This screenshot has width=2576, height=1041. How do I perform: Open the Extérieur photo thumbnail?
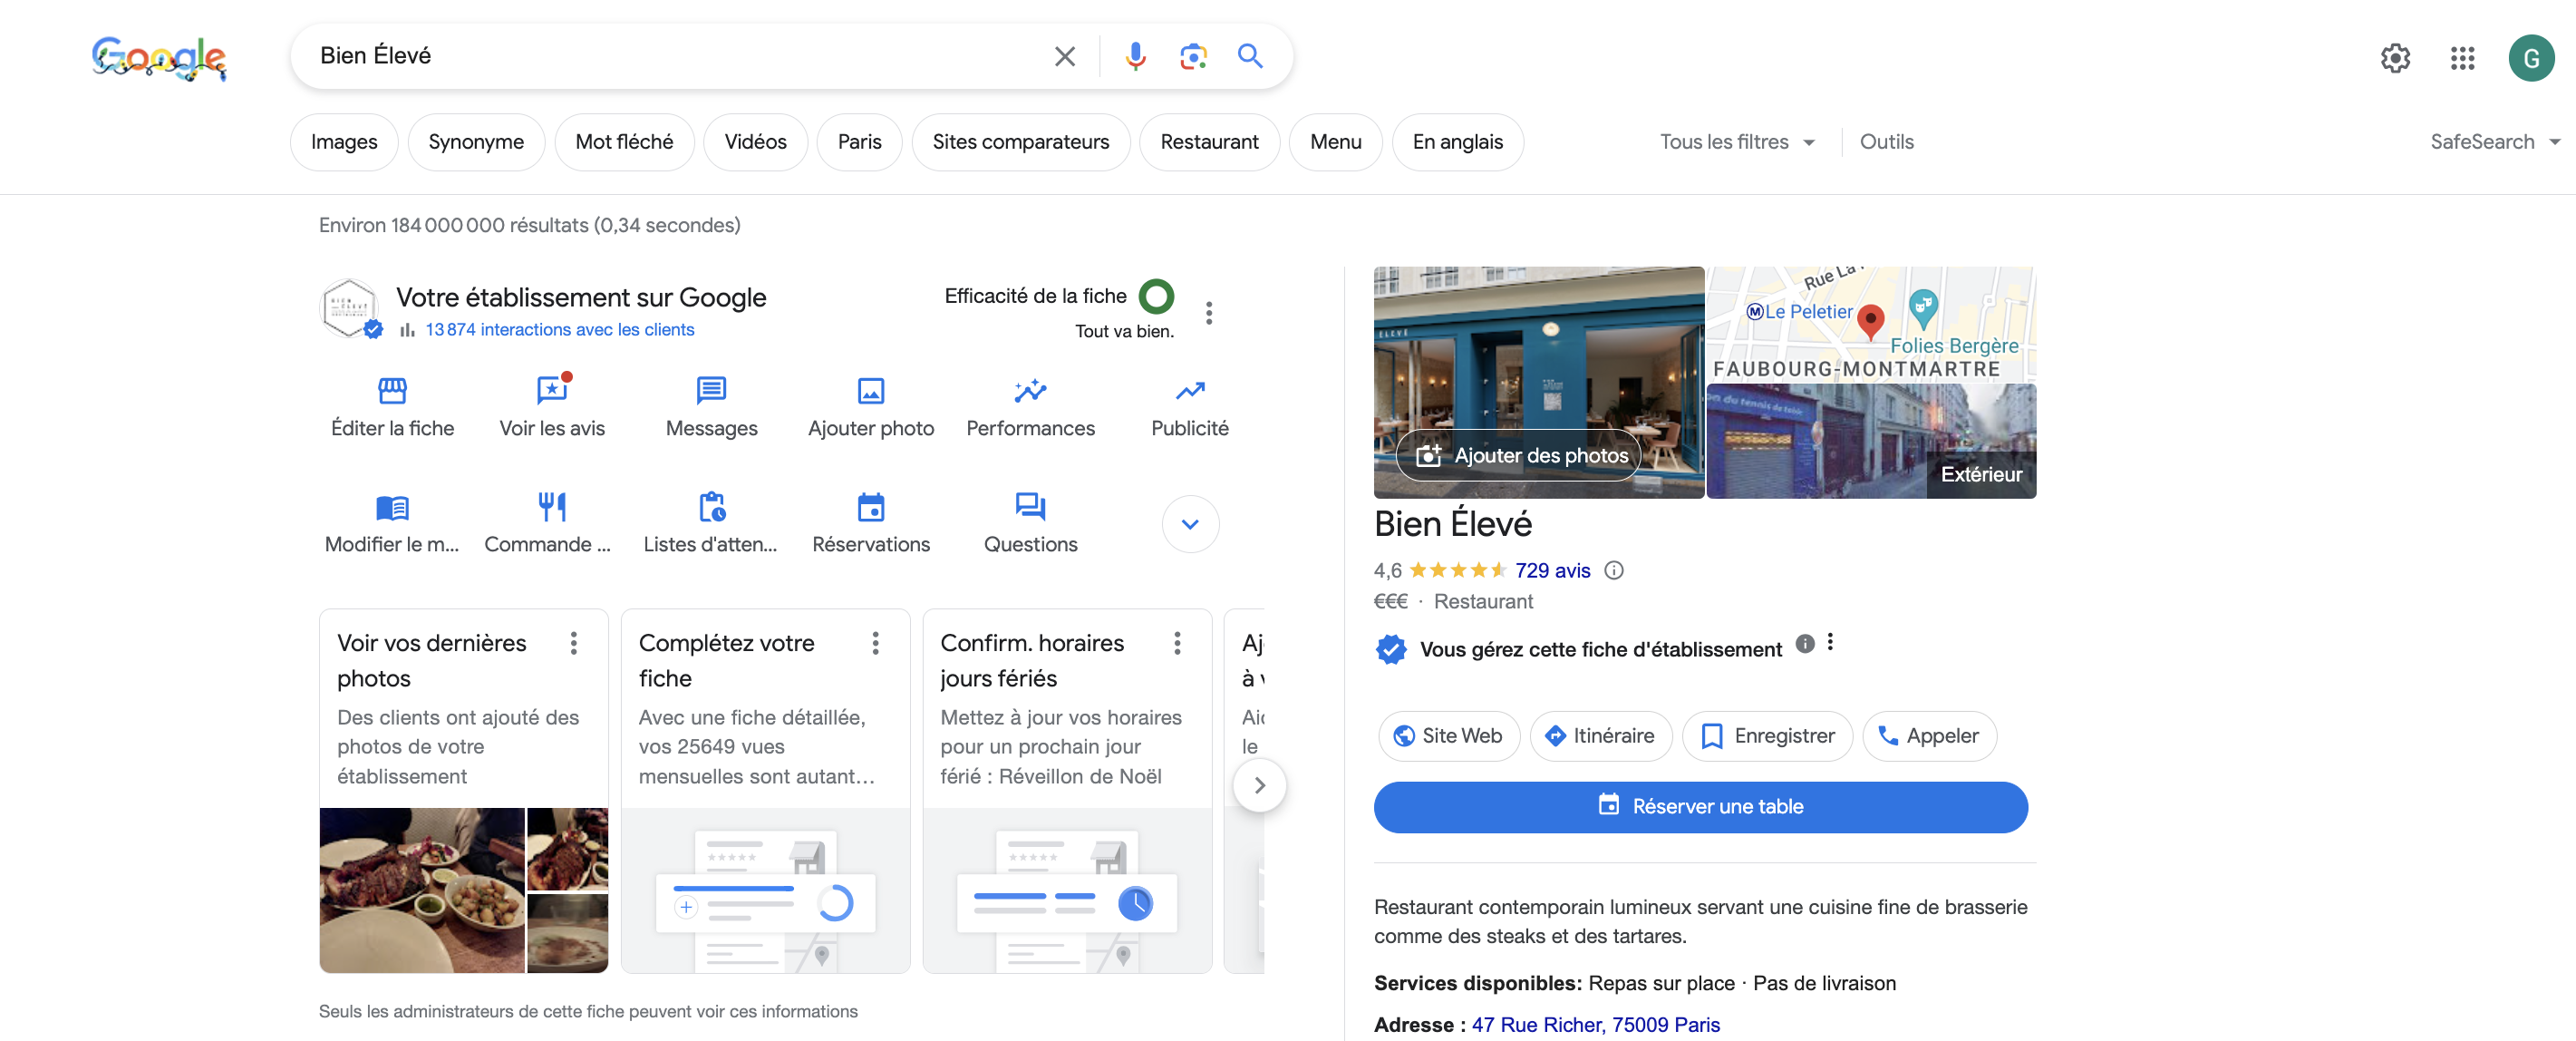(1870, 441)
